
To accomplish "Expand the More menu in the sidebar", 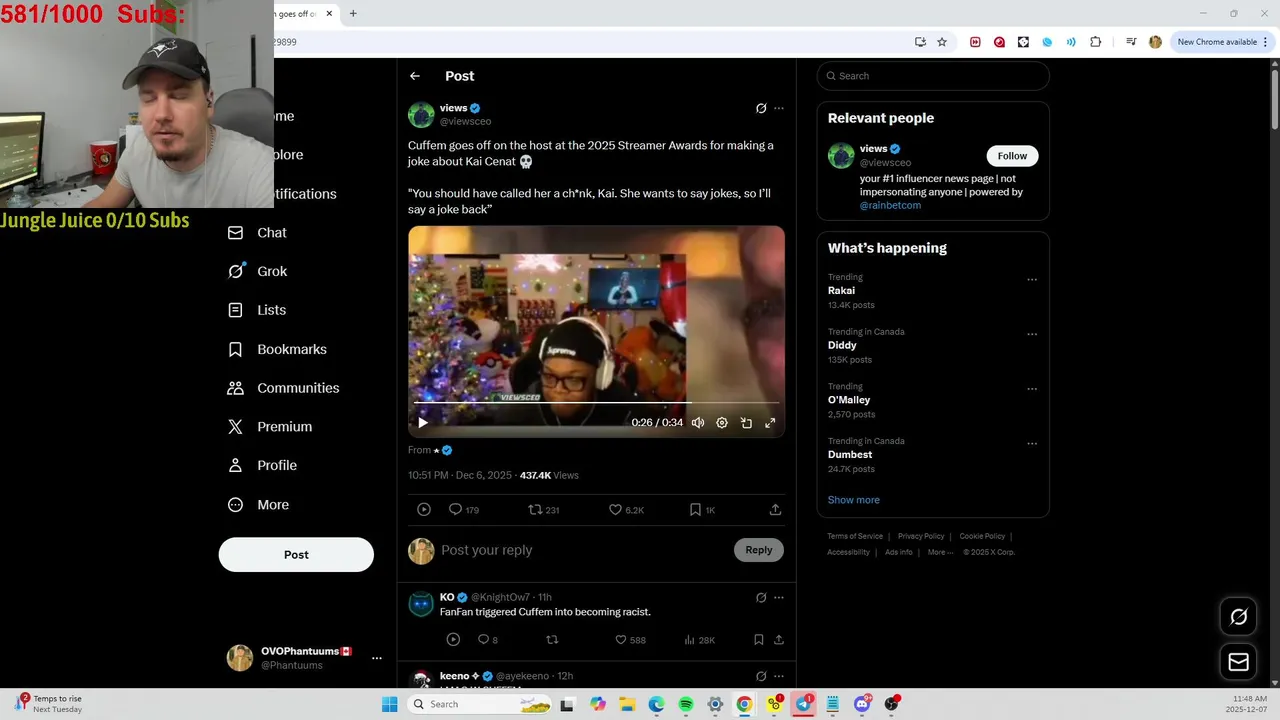I will coord(258,505).
